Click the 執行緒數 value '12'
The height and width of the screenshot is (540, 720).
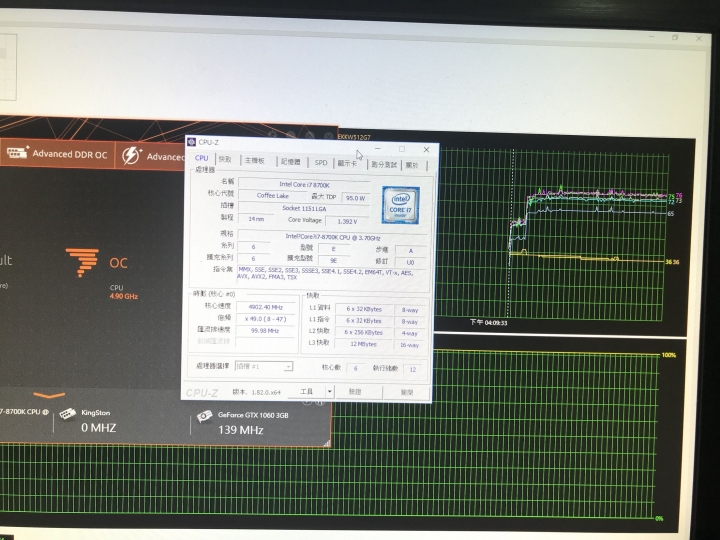(413, 369)
